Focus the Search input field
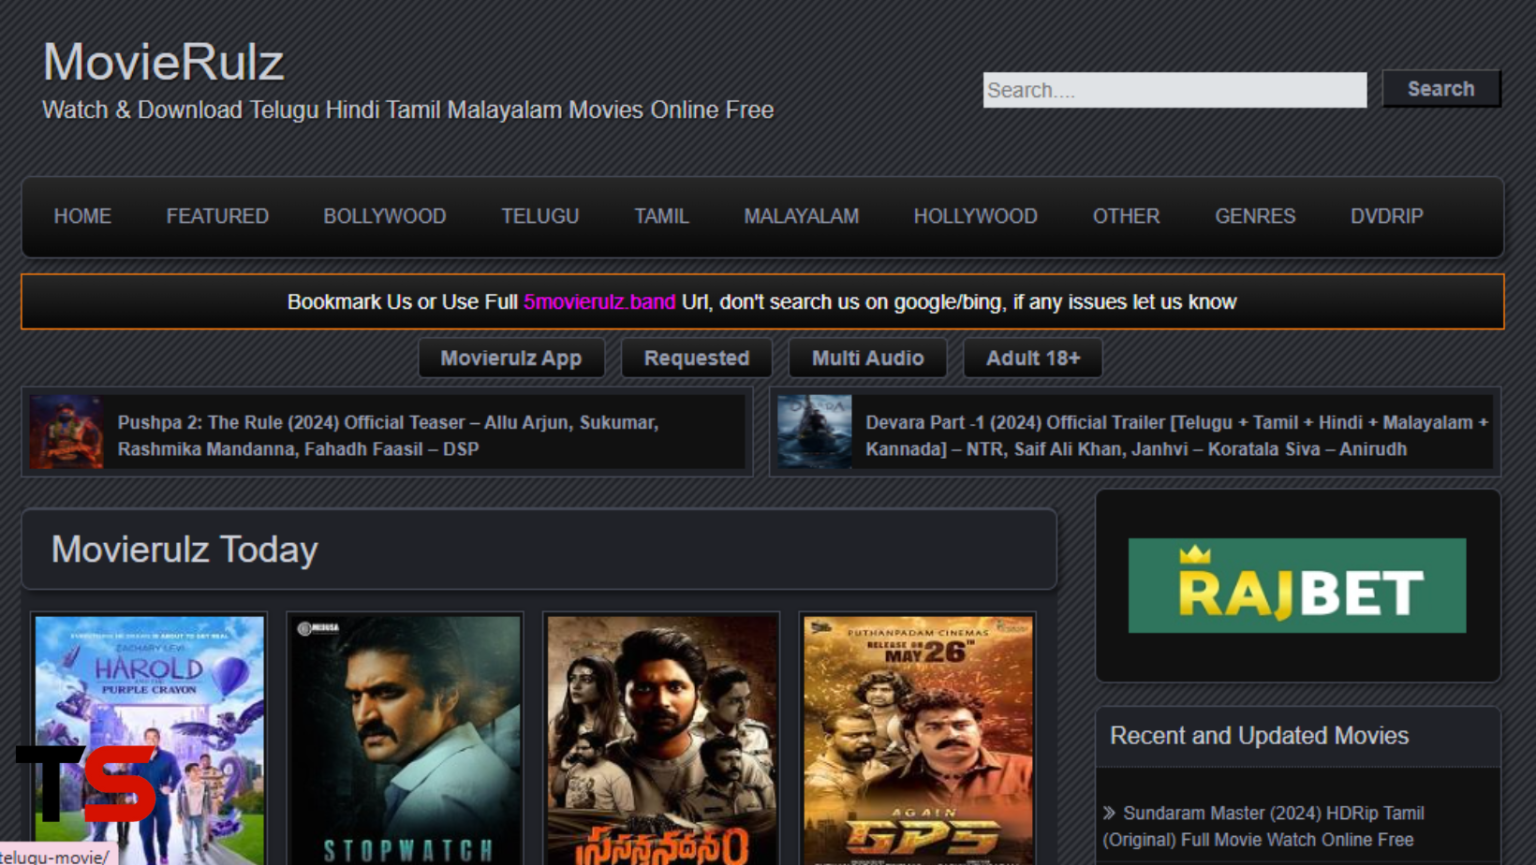1536x865 pixels. 1174,90
